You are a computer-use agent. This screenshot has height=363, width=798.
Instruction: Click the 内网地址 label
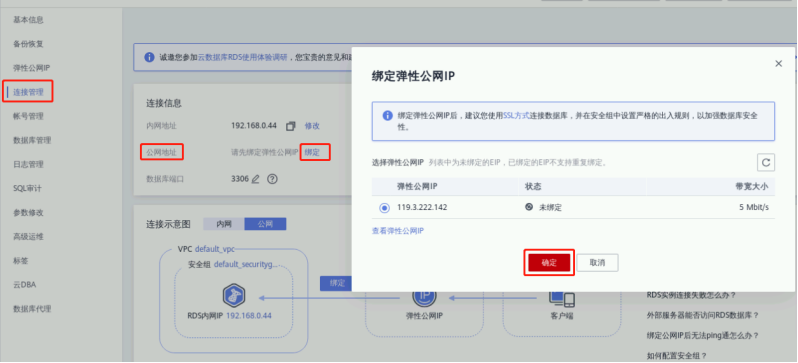[x=161, y=126]
